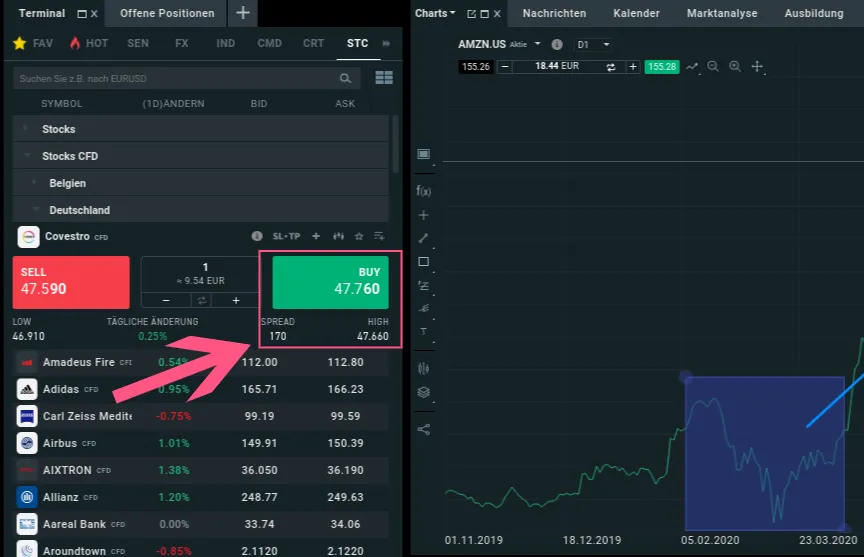
Task: Zoom in the chart
Action: 735,66
